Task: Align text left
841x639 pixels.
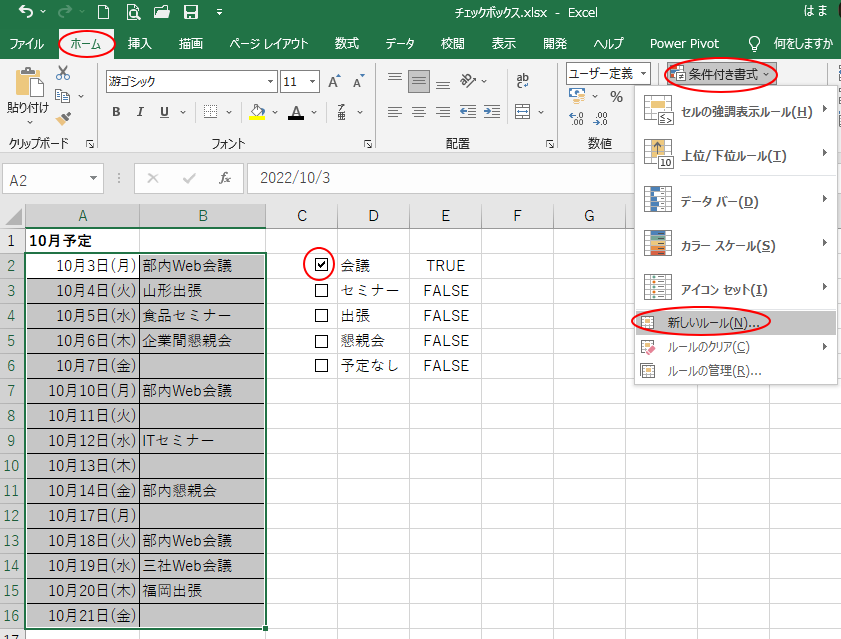Action: point(395,112)
